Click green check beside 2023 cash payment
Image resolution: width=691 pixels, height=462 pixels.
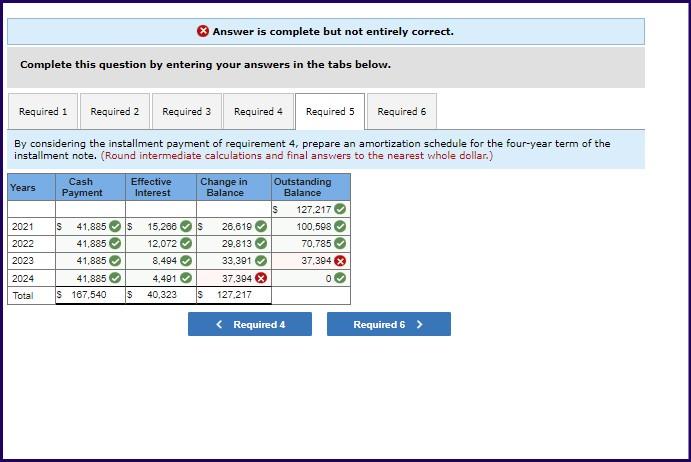pyautogui.click(x=115, y=261)
